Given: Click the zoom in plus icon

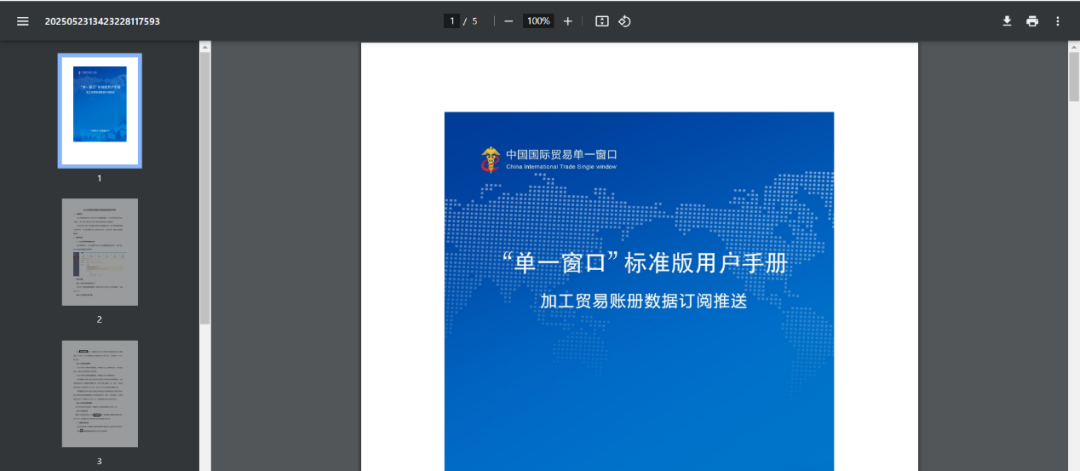Looking at the screenshot, I should pyautogui.click(x=568, y=21).
